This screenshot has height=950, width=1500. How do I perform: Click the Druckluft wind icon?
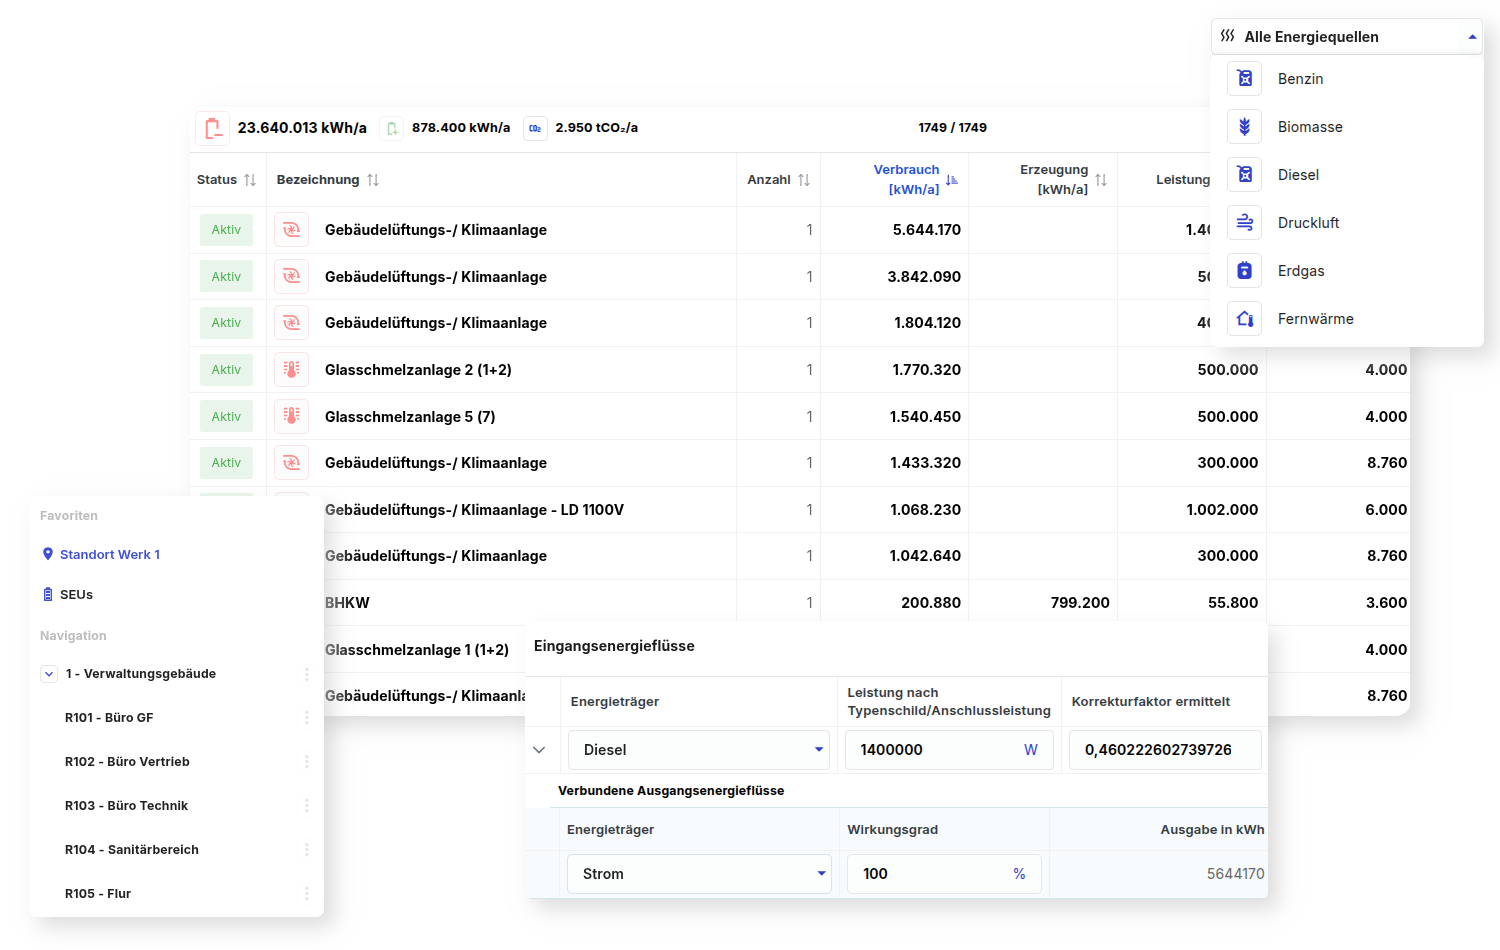coord(1245,223)
